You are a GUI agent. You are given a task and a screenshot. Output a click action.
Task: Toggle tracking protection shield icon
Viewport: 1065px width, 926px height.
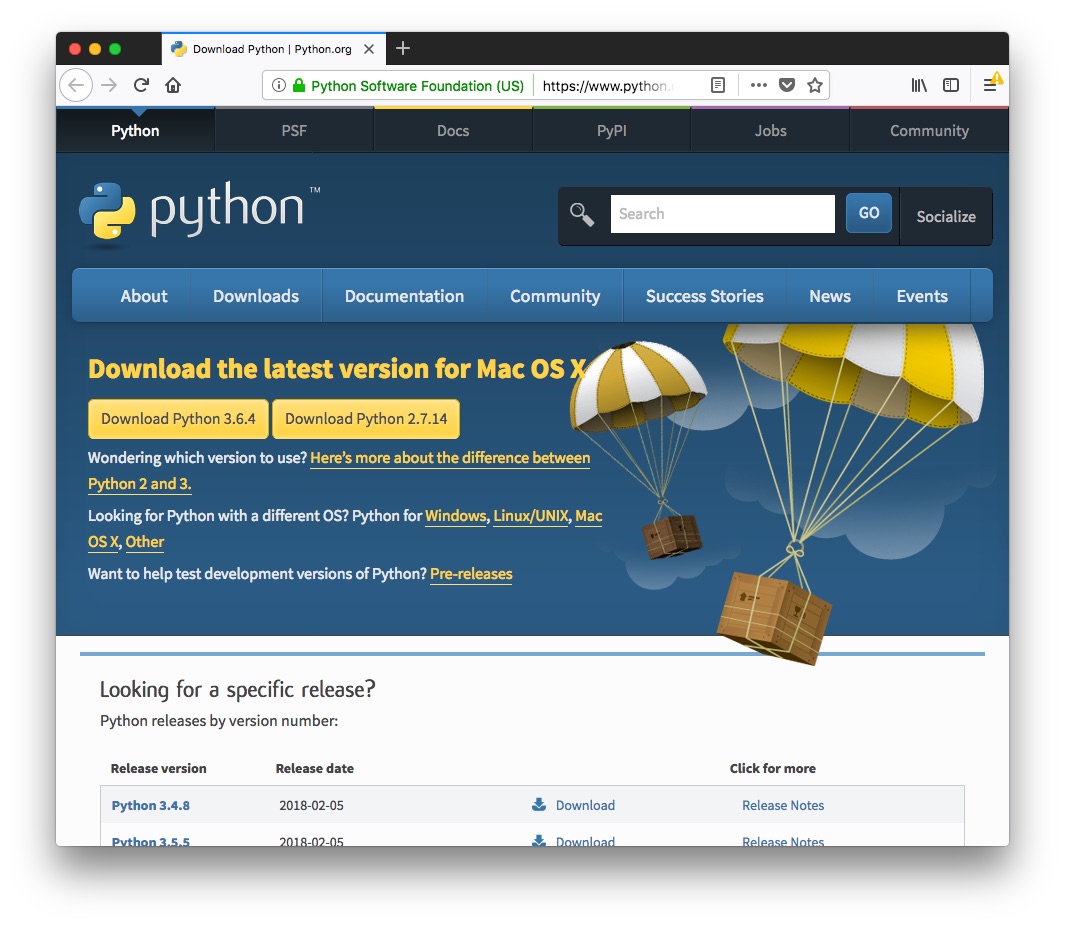click(x=786, y=85)
